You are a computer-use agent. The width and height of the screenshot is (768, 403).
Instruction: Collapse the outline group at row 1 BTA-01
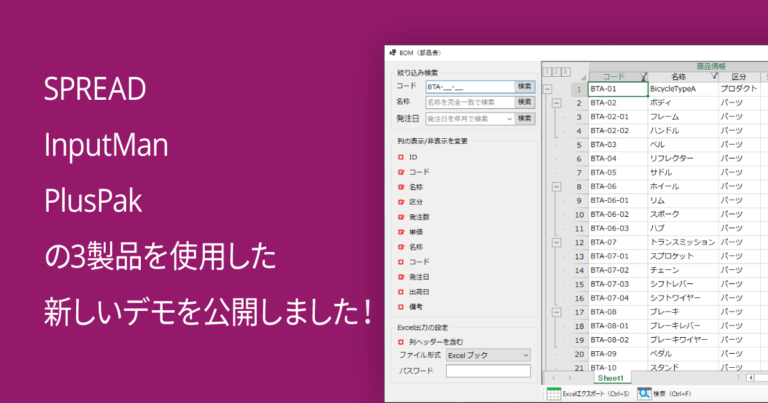pos(548,89)
